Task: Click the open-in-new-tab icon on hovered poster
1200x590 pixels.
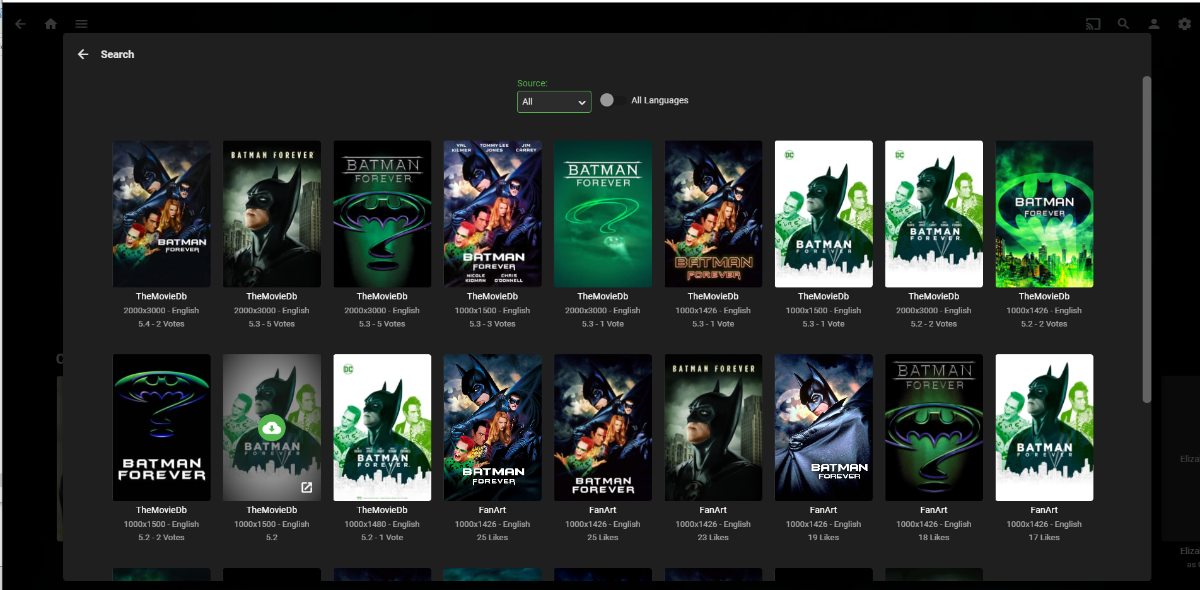Action: pyautogui.click(x=307, y=487)
